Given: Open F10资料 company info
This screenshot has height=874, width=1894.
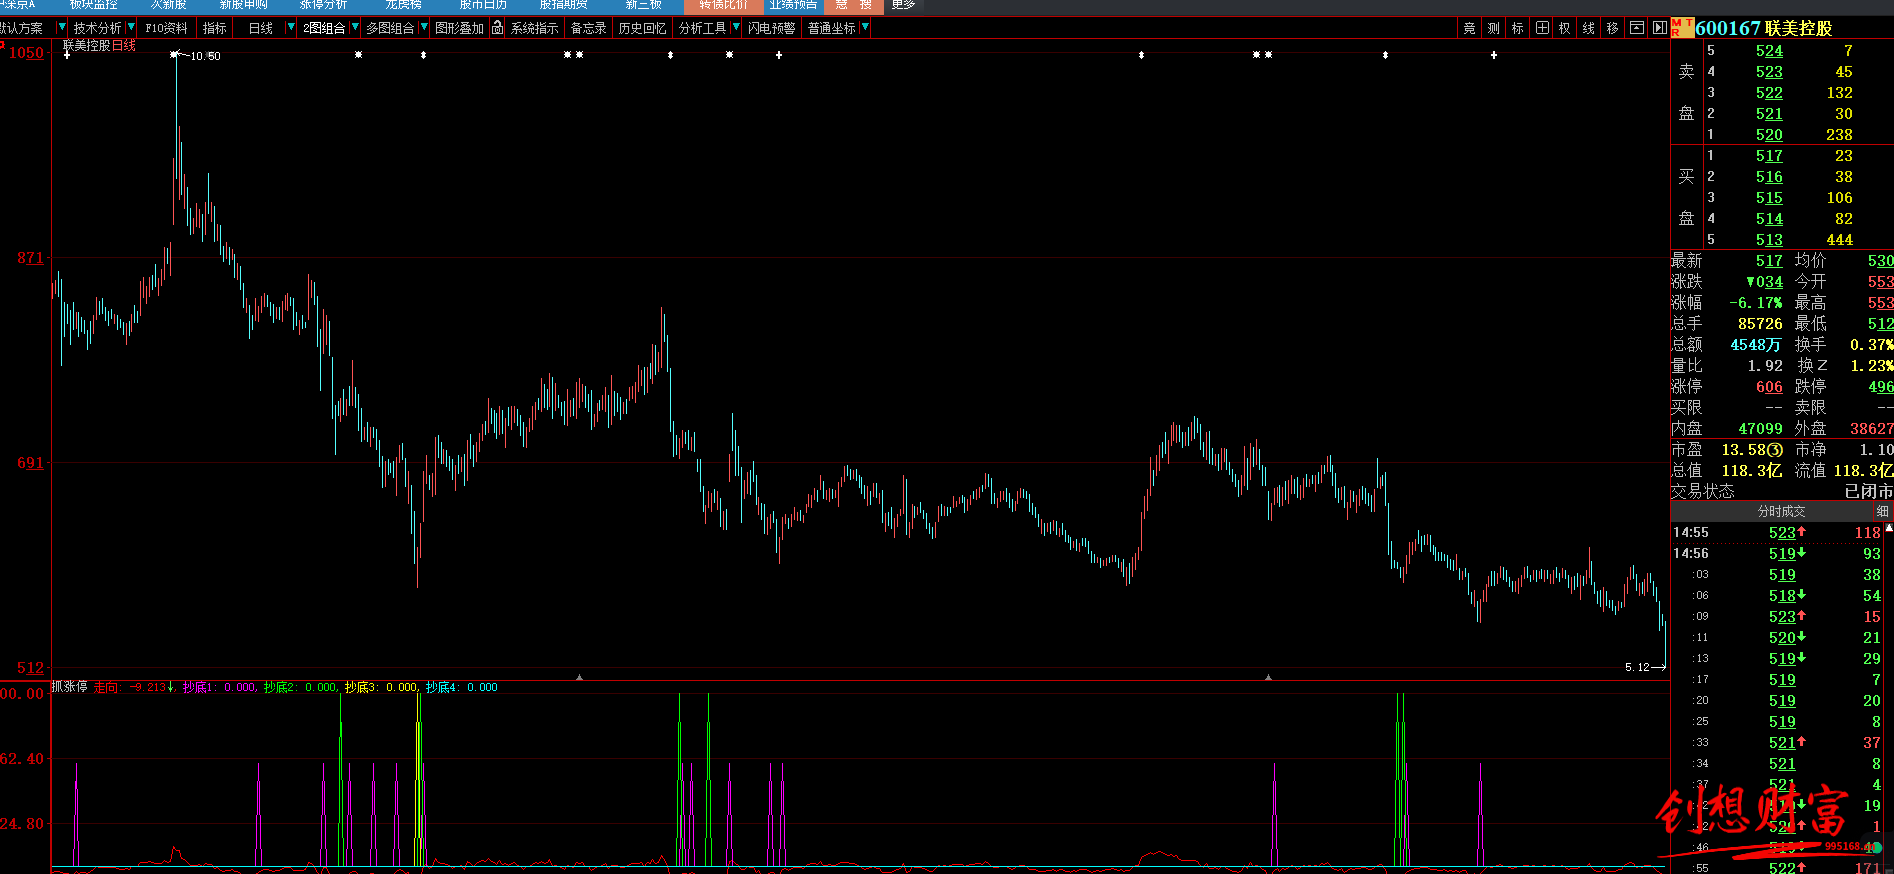Looking at the screenshot, I should point(166,28).
